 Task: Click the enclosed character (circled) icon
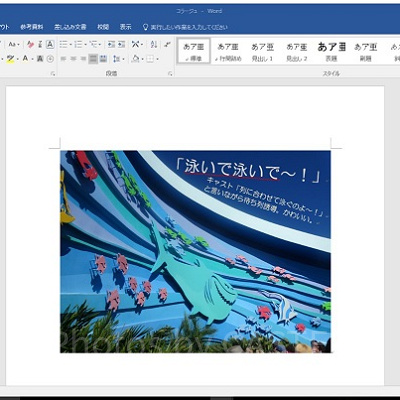coord(50,59)
